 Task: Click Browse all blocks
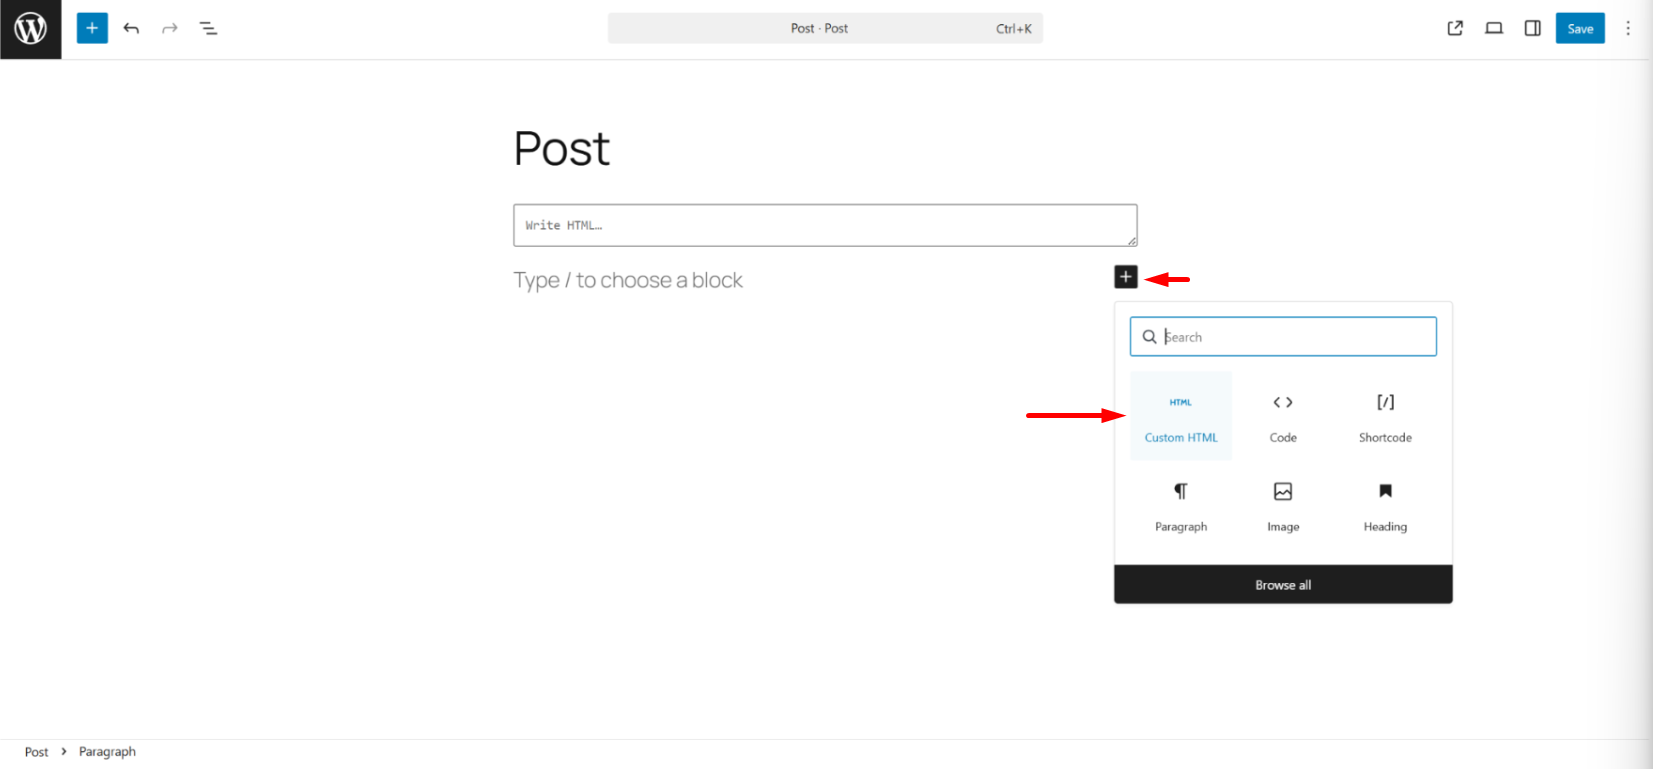click(x=1283, y=585)
